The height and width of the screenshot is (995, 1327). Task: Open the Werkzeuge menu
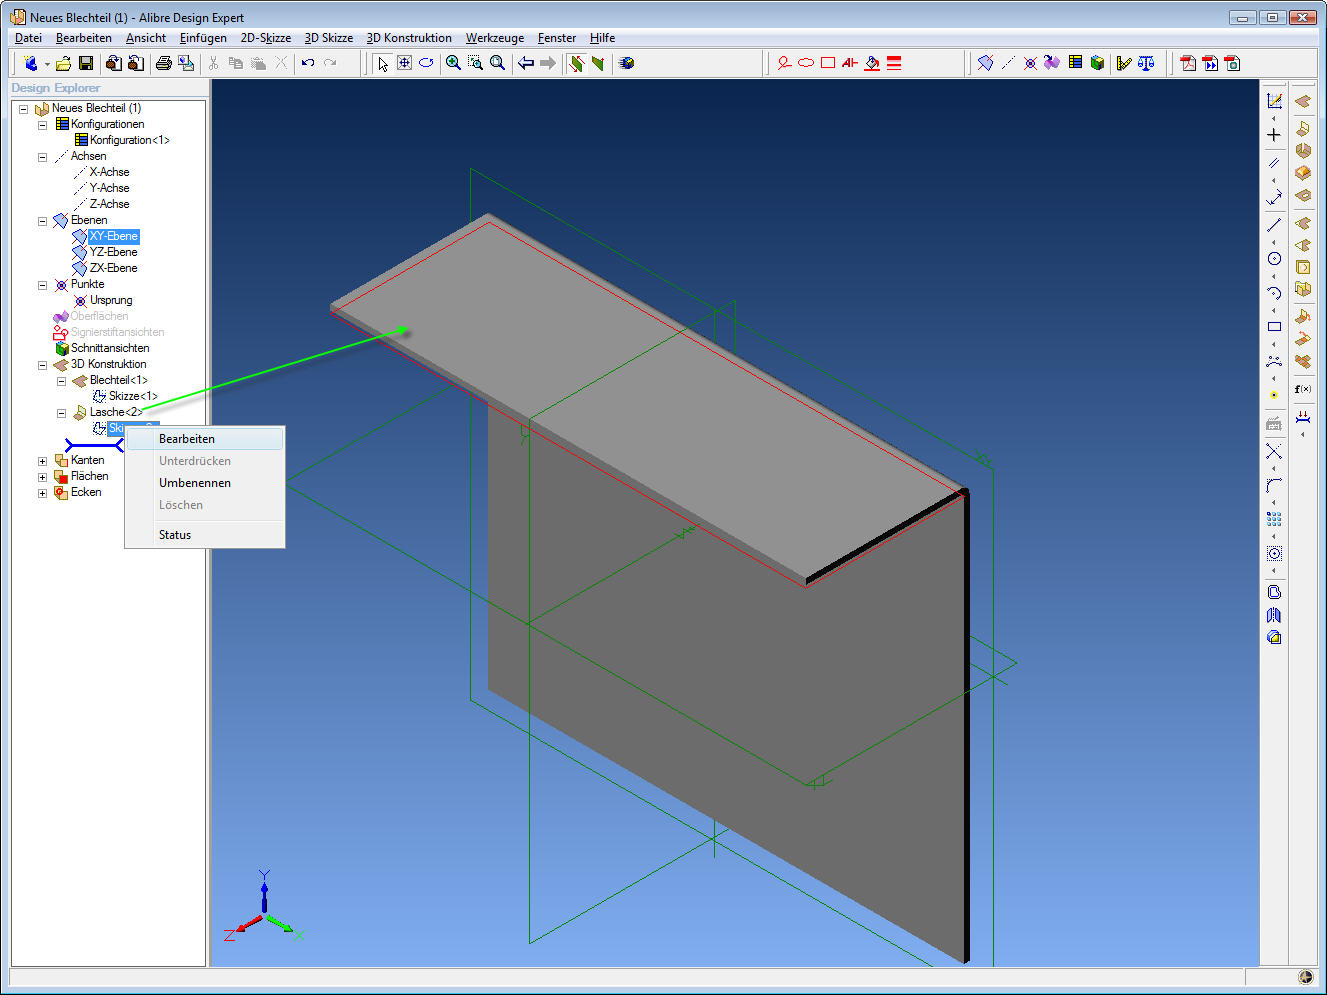[x=495, y=38]
